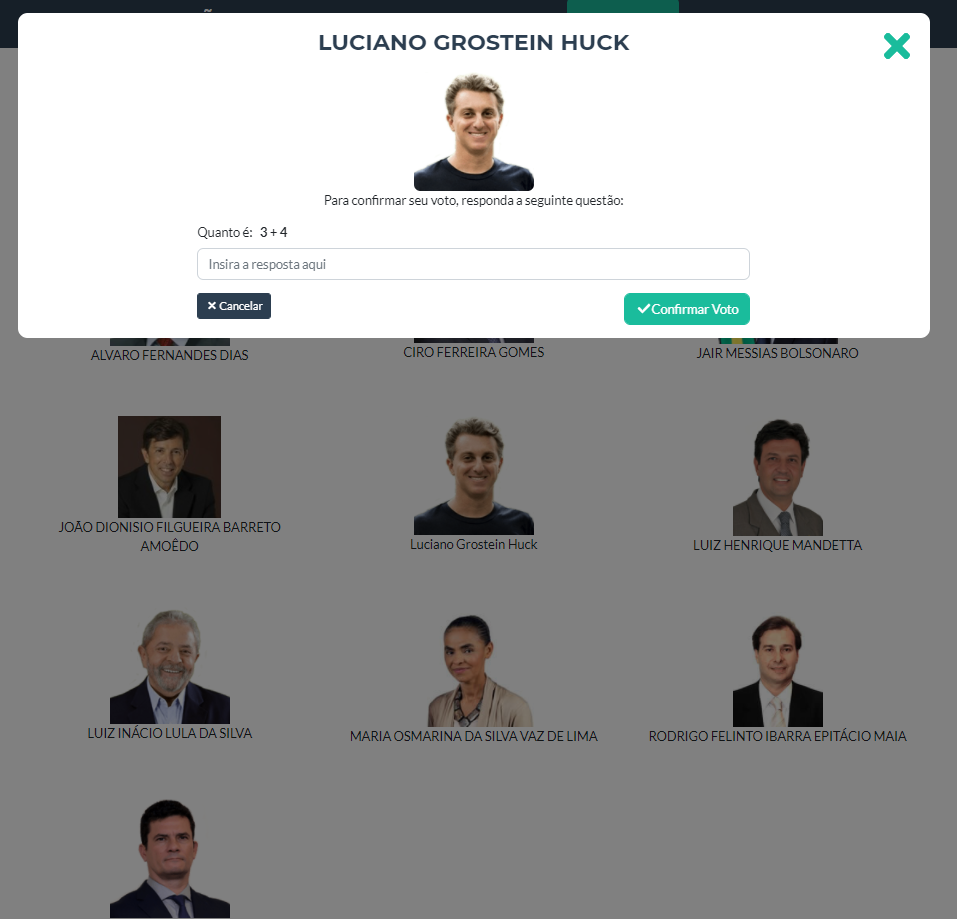Image resolution: width=957 pixels, height=919 pixels.
Task: Select the Rodrigo Felinto Ibarra Epitácio Maia photo
Action: tap(778, 671)
